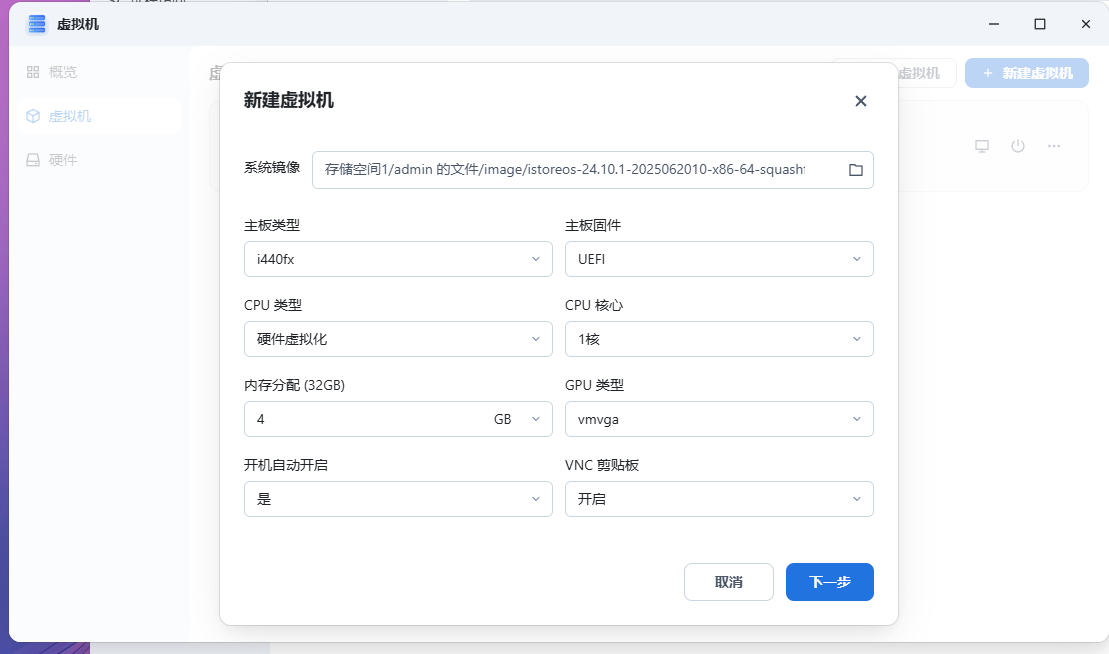
Task: Expand the 主板类型 i440fx dropdown
Action: click(x=398, y=259)
